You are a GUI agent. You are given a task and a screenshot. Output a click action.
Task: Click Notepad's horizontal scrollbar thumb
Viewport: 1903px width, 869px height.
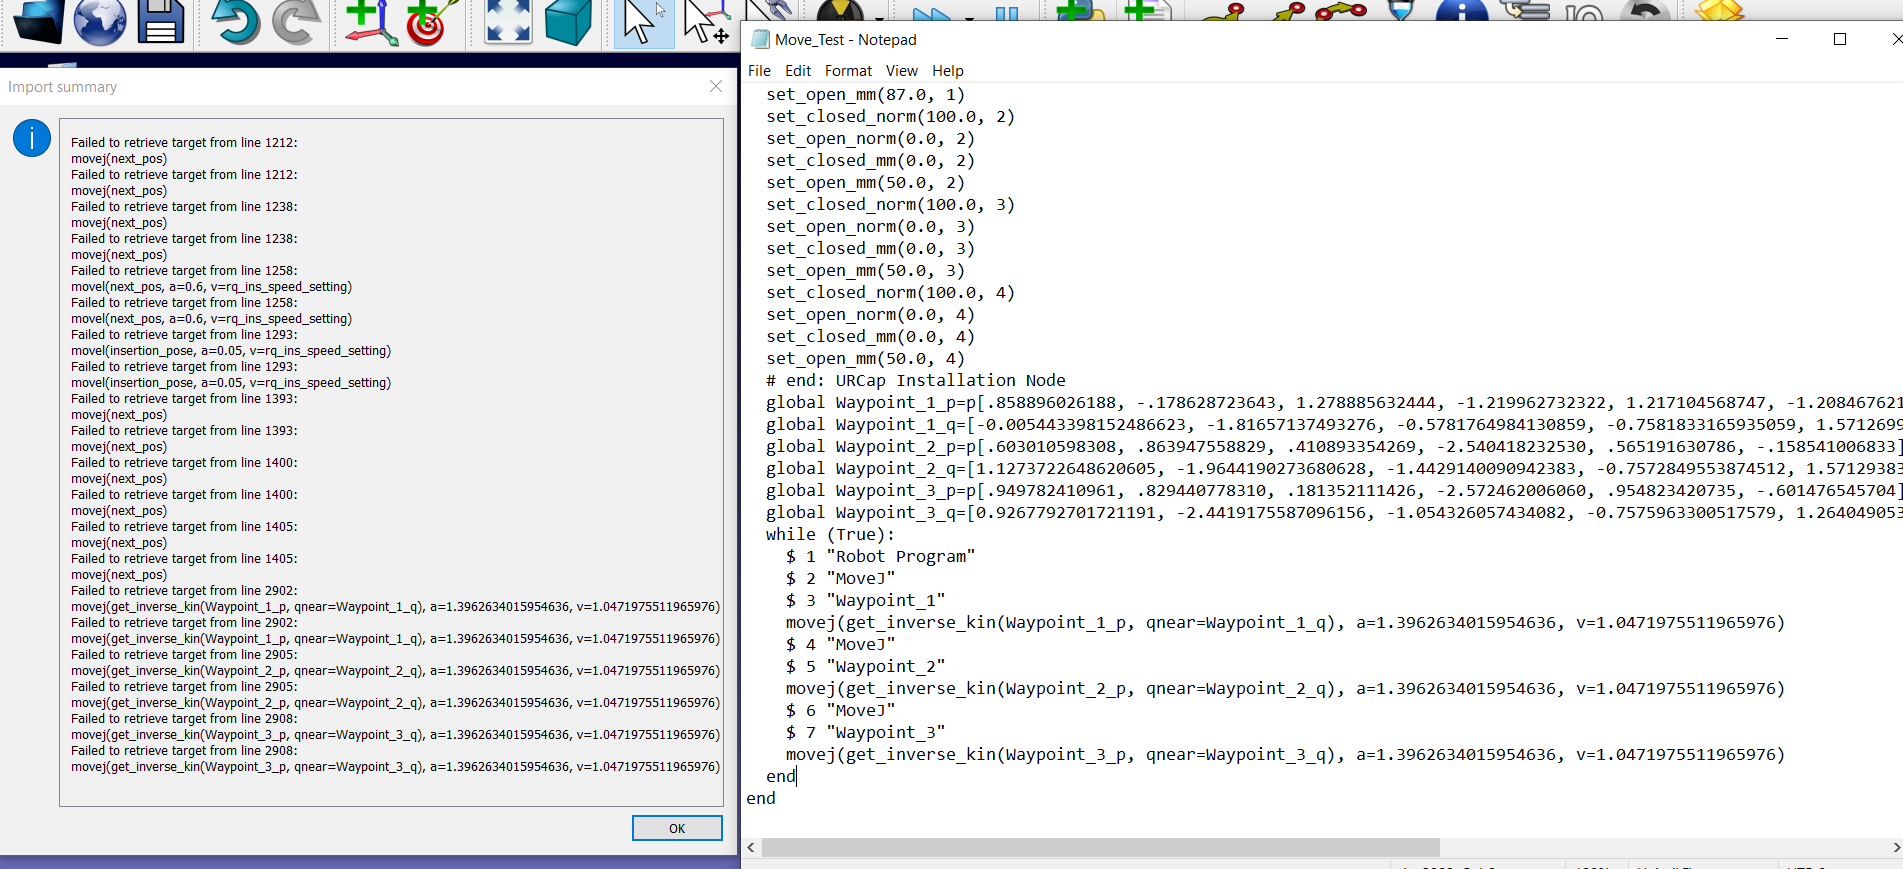click(1100, 848)
